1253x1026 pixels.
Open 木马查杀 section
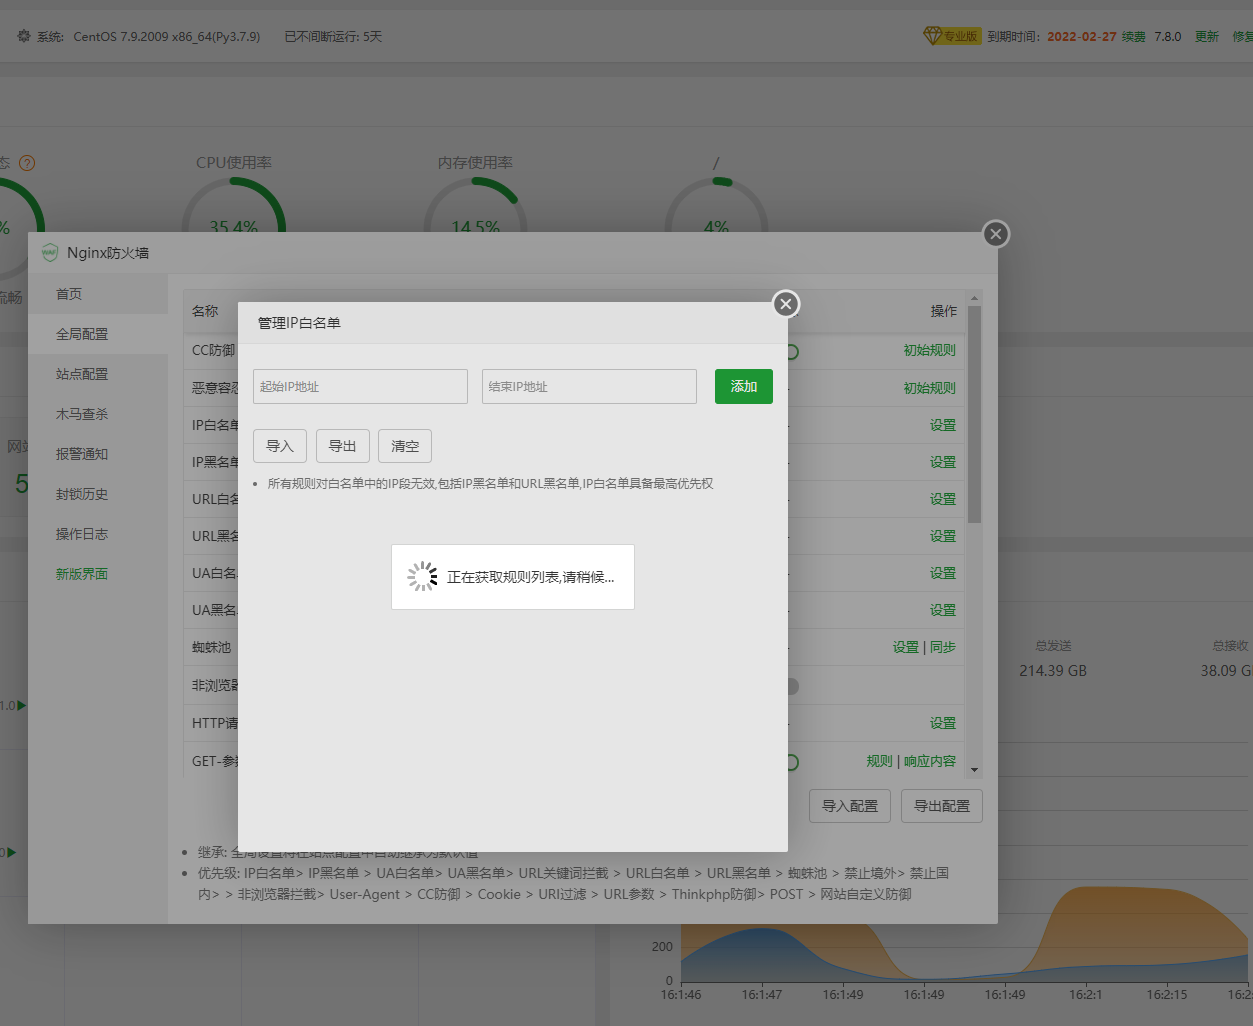tap(98, 414)
